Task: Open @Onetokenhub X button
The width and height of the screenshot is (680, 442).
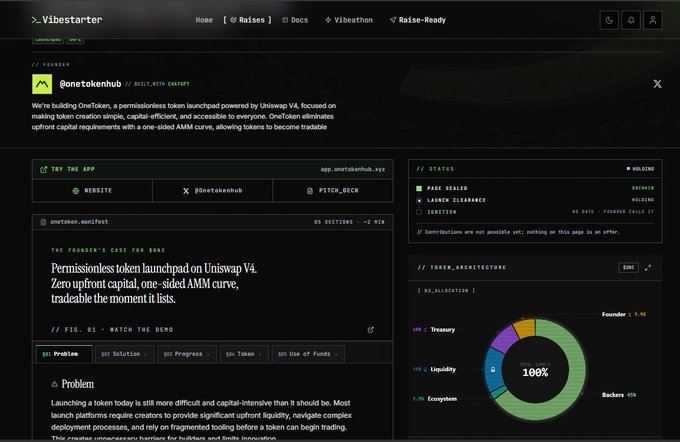Action: click(212, 190)
